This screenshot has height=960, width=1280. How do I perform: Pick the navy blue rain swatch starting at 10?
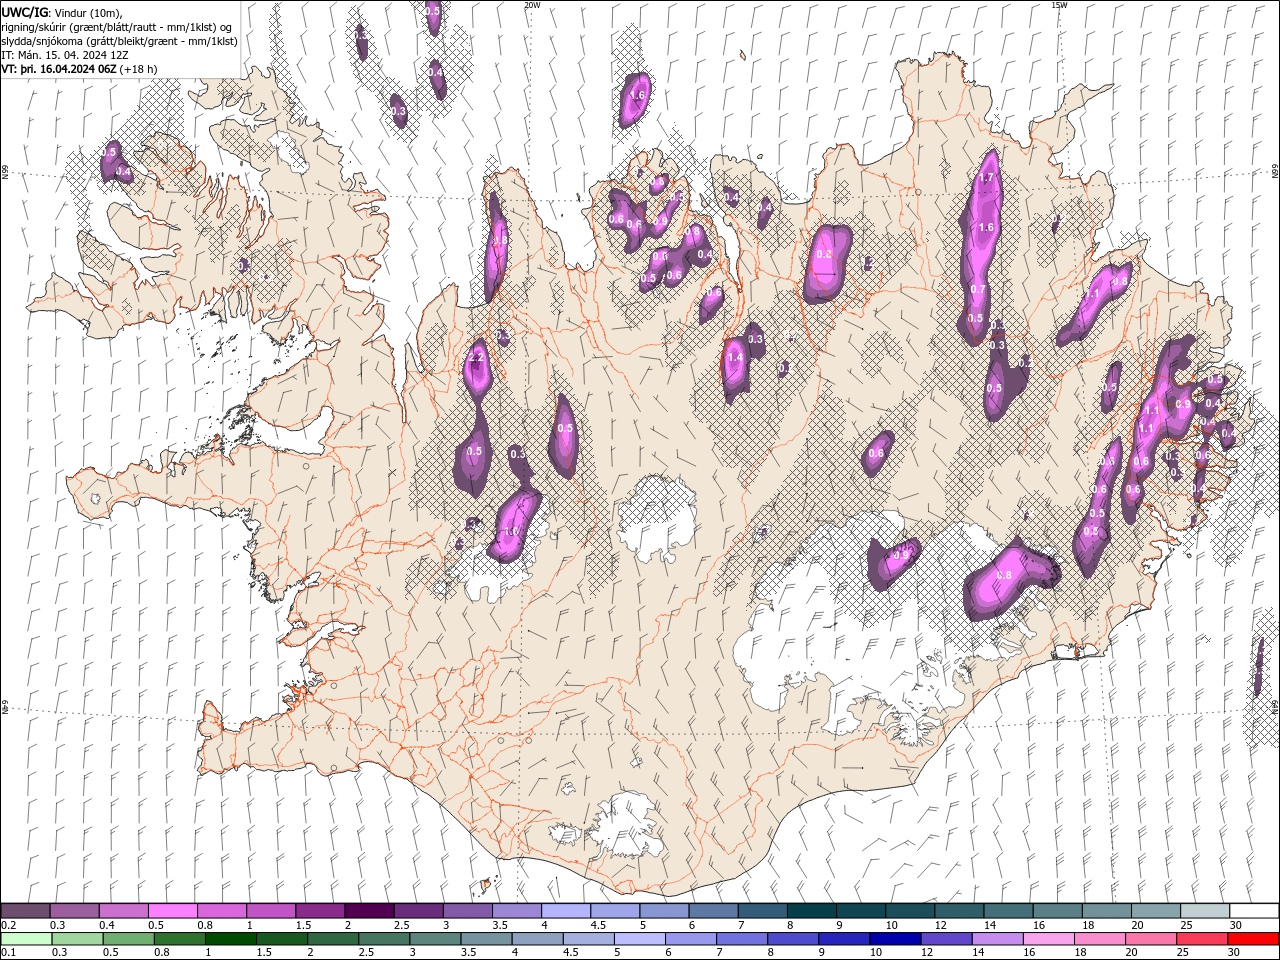pos(895,939)
